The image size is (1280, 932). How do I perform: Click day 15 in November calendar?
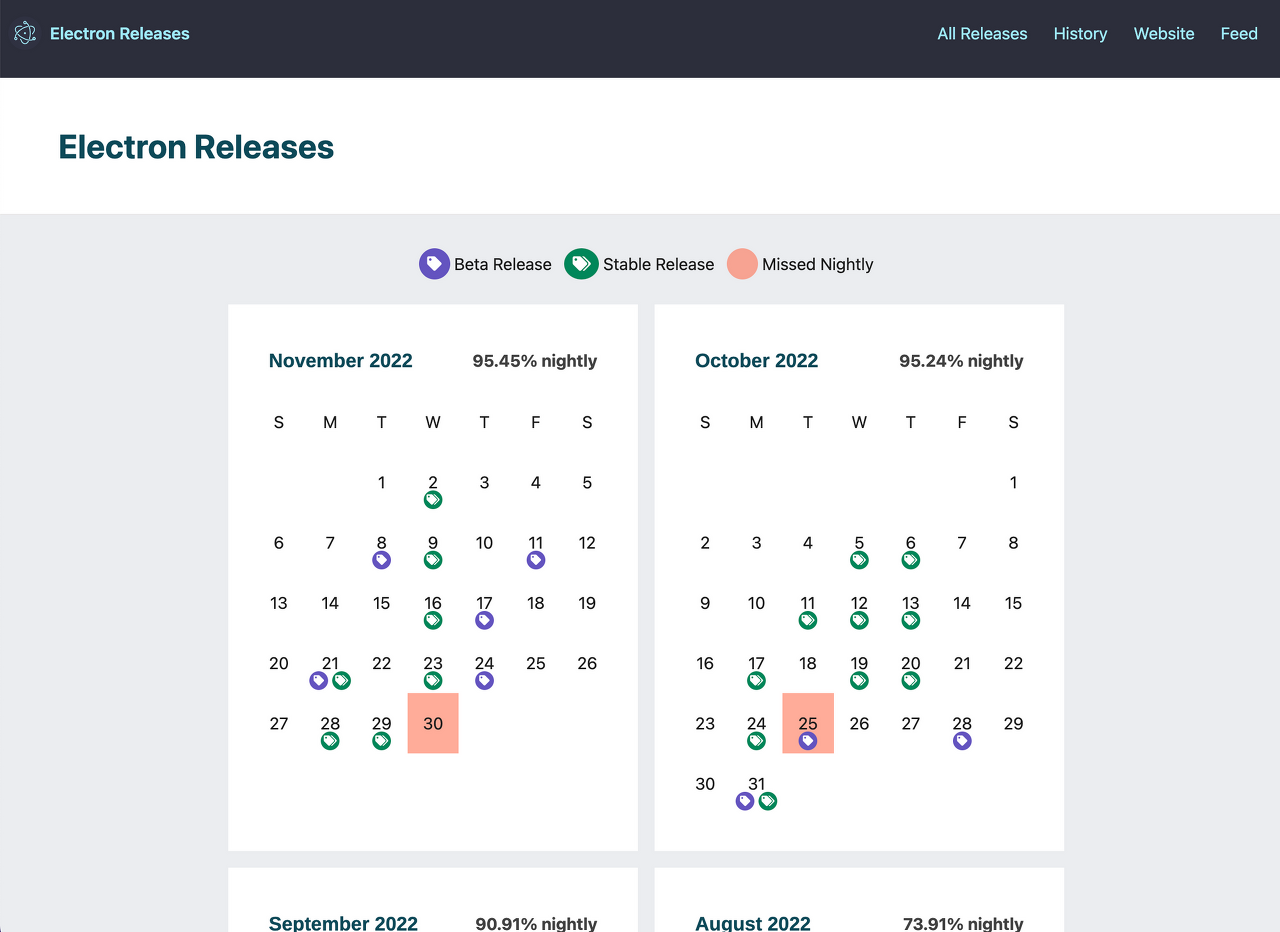[x=381, y=603]
